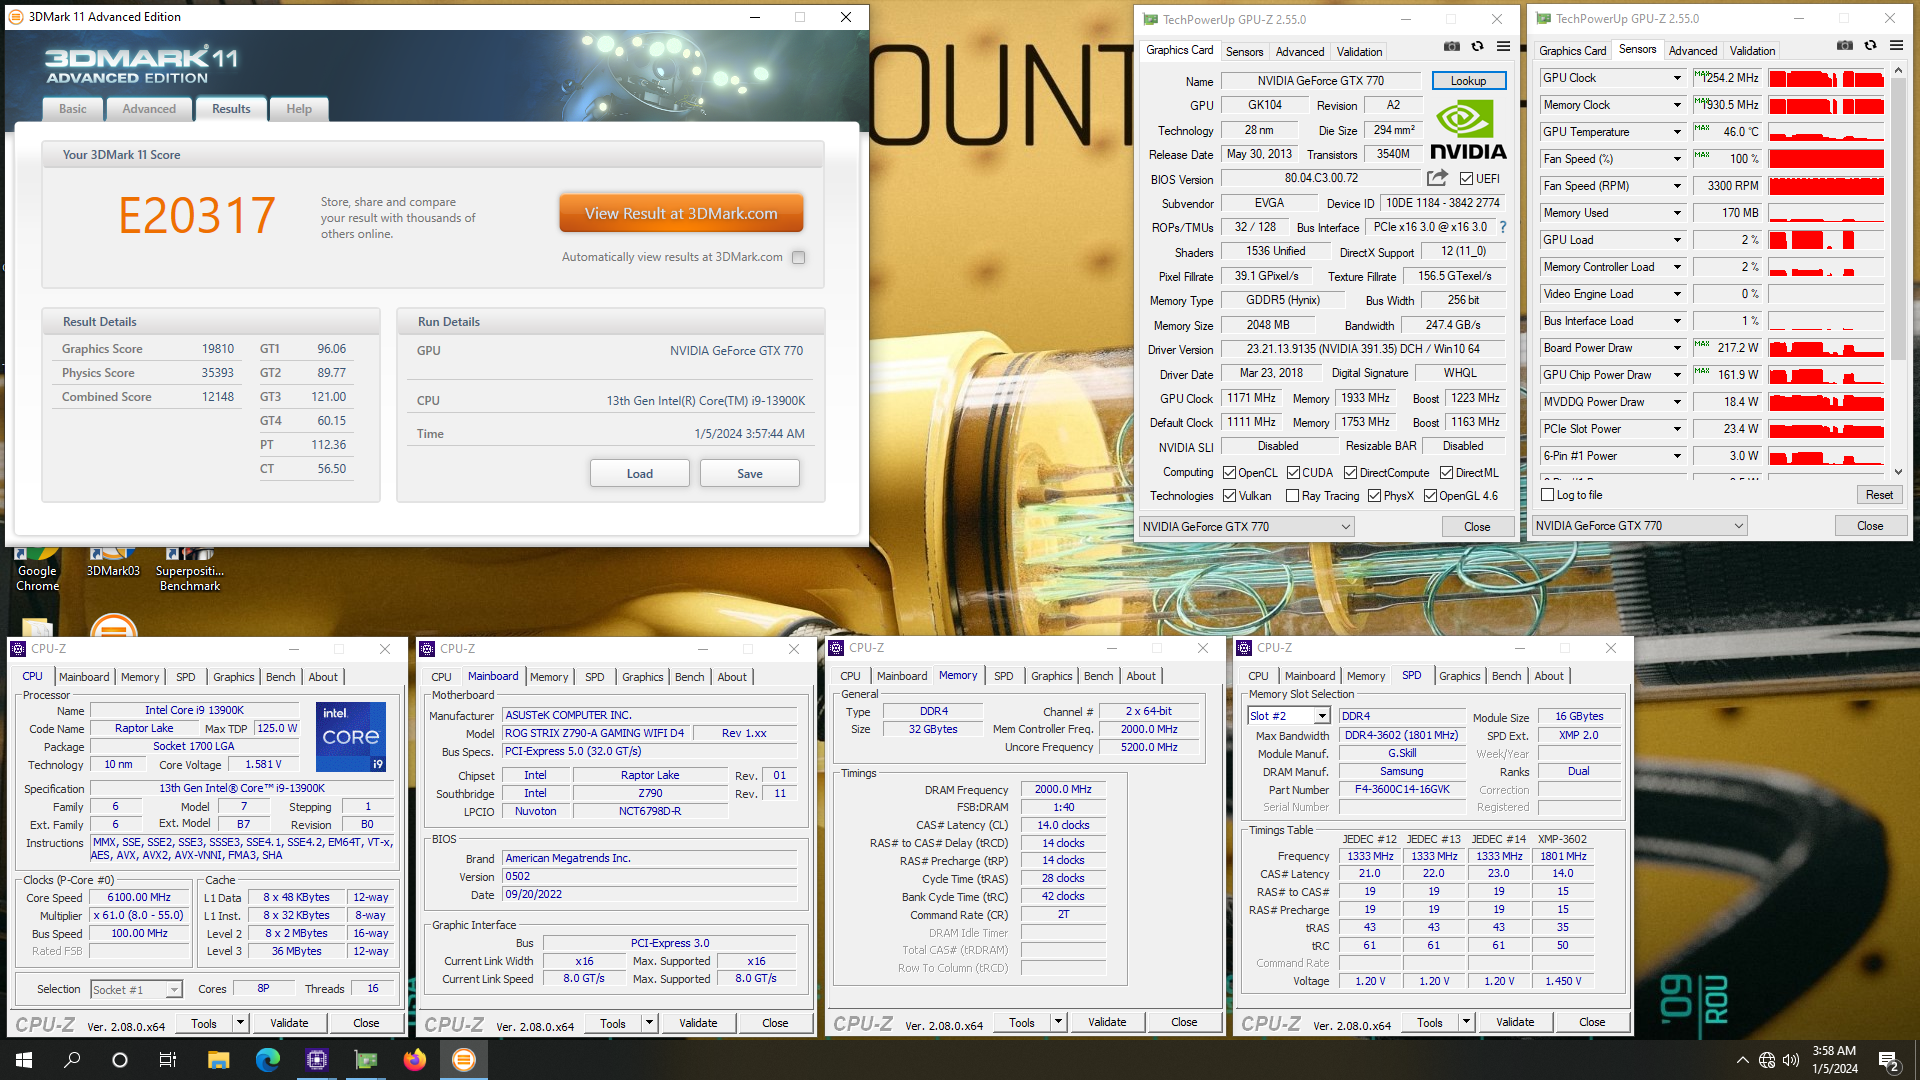The height and width of the screenshot is (1080, 1920).
Task: Open the hamburger menu in GPU-Z Sensors window
Action: tap(1896, 45)
